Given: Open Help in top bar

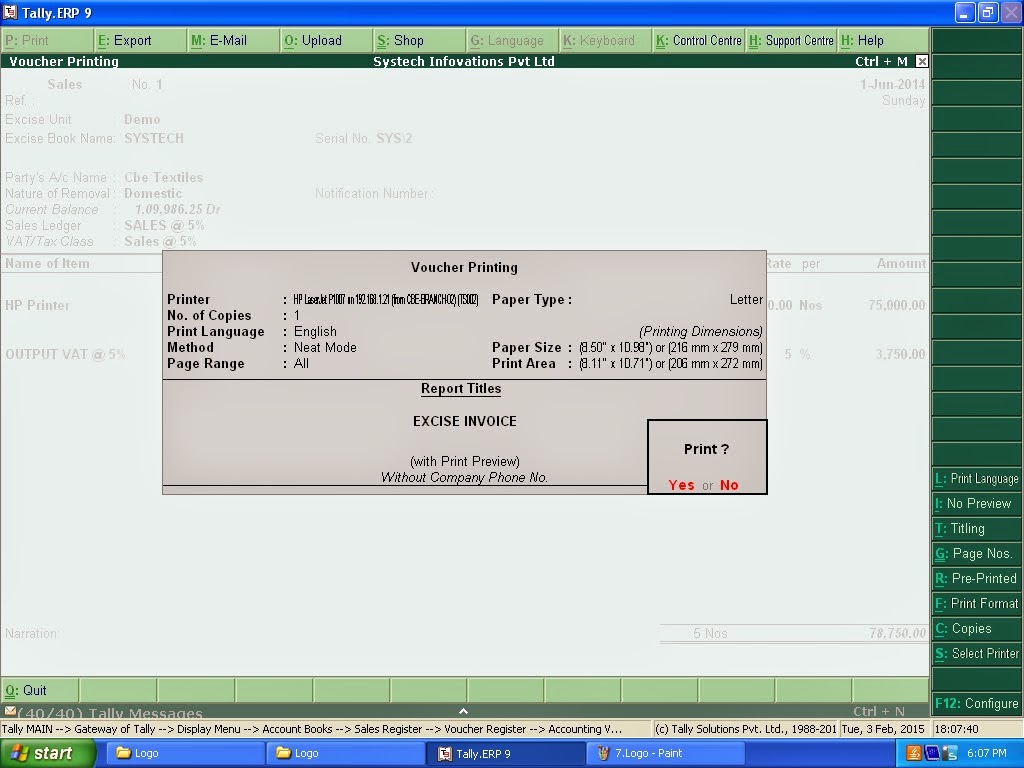Looking at the screenshot, I should [883, 40].
